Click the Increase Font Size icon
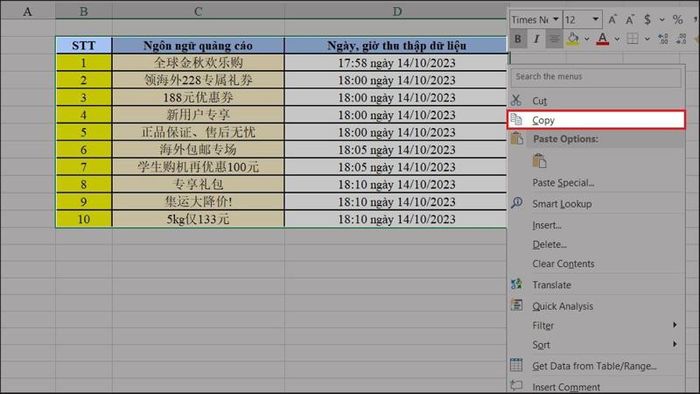This screenshot has height=394, width=700. (612, 20)
